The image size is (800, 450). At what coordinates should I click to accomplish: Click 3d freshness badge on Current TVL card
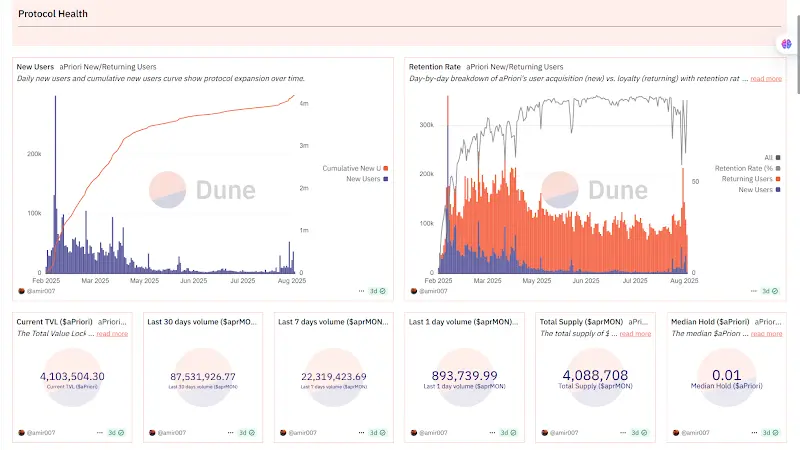pyautogui.click(x=116, y=433)
